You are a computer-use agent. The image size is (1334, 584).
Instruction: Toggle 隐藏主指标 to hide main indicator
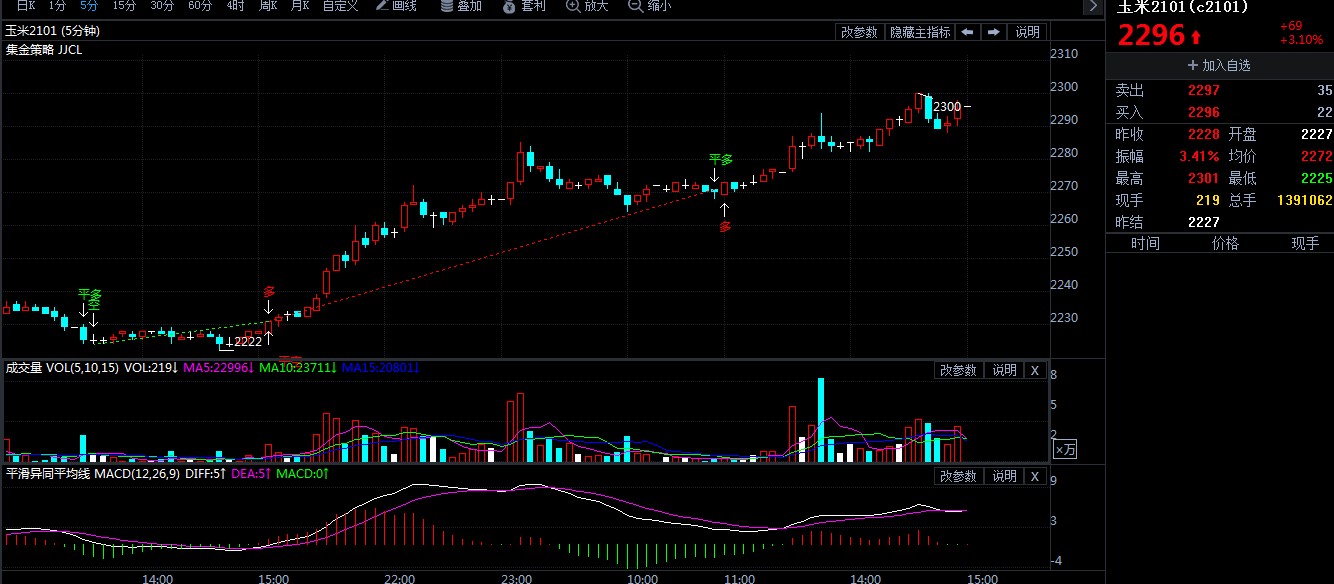click(x=920, y=32)
